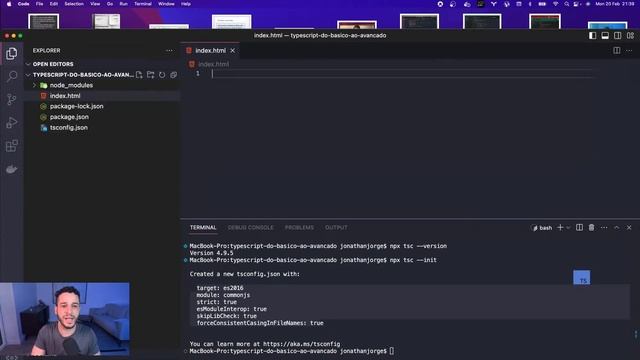Open customize layout icon in title bar
The image size is (640, 360).
coord(630,36)
